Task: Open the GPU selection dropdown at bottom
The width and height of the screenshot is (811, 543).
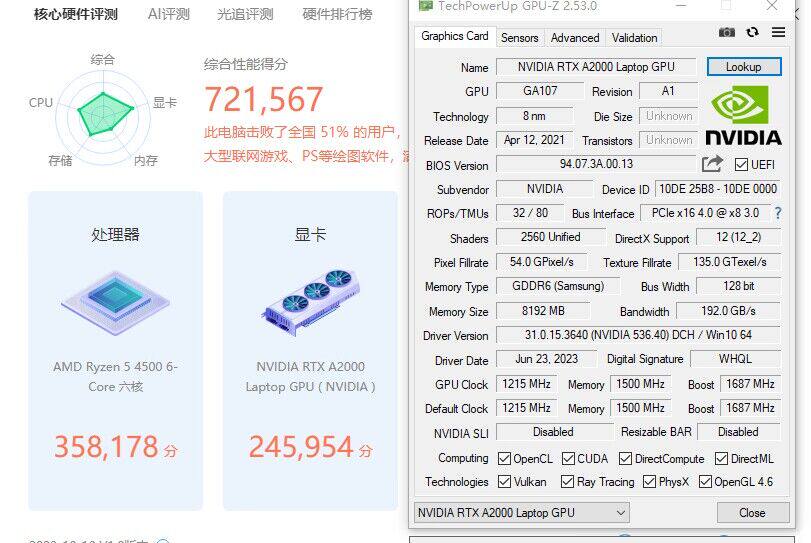Action: pyautogui.click(x=521, y=512)
